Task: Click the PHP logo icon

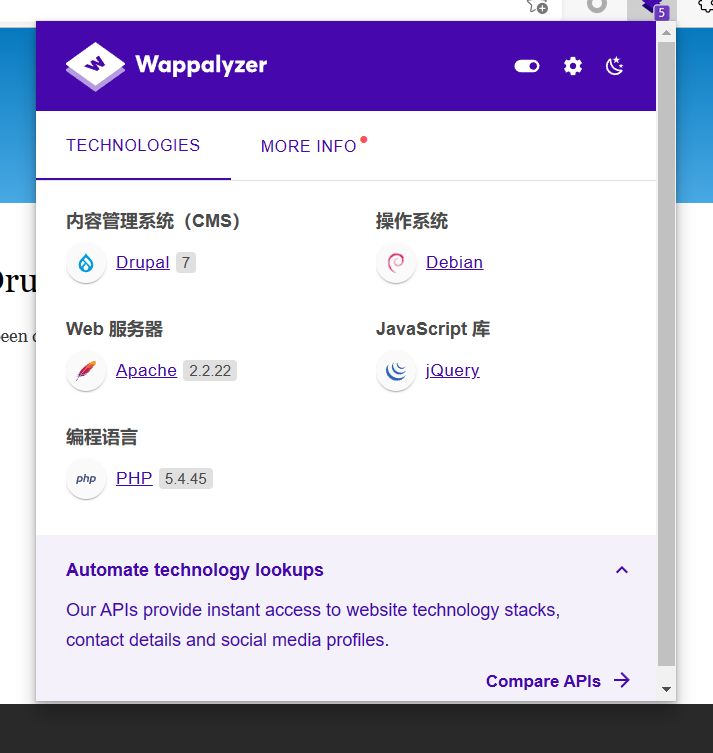Action: pyautogui.click(x=86, y=479)
